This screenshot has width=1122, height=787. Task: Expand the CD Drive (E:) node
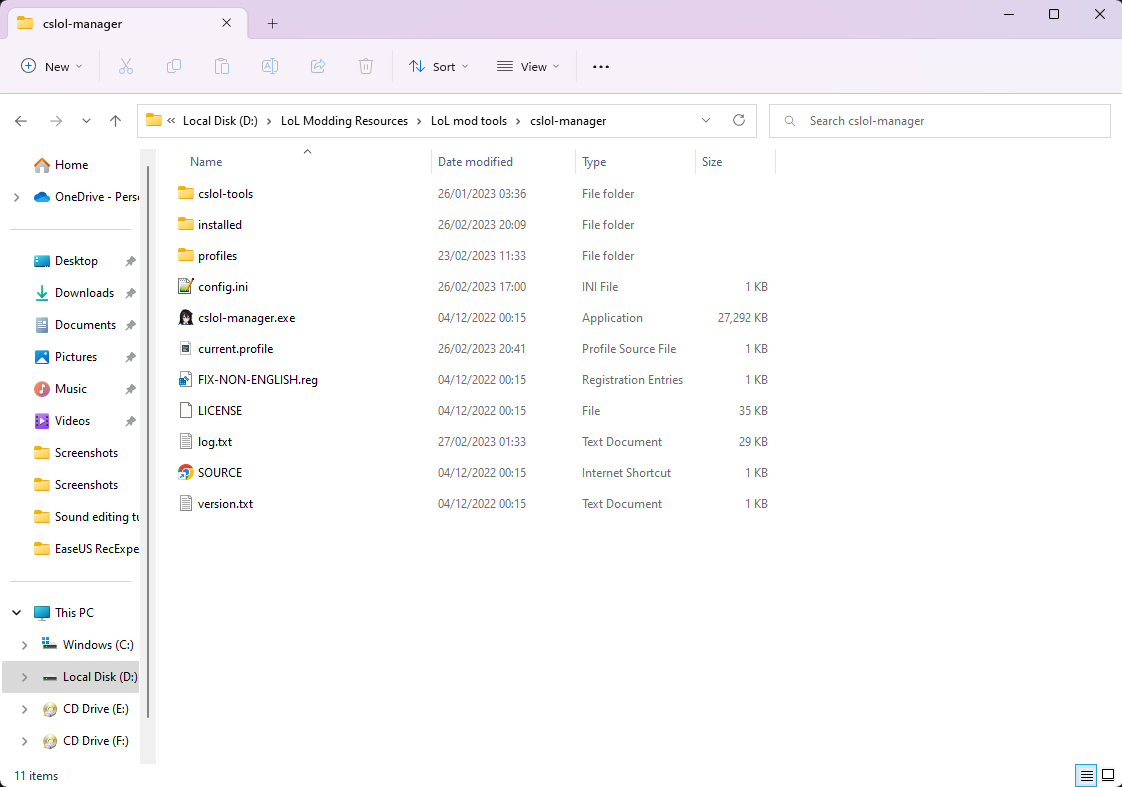coord(24,709)
